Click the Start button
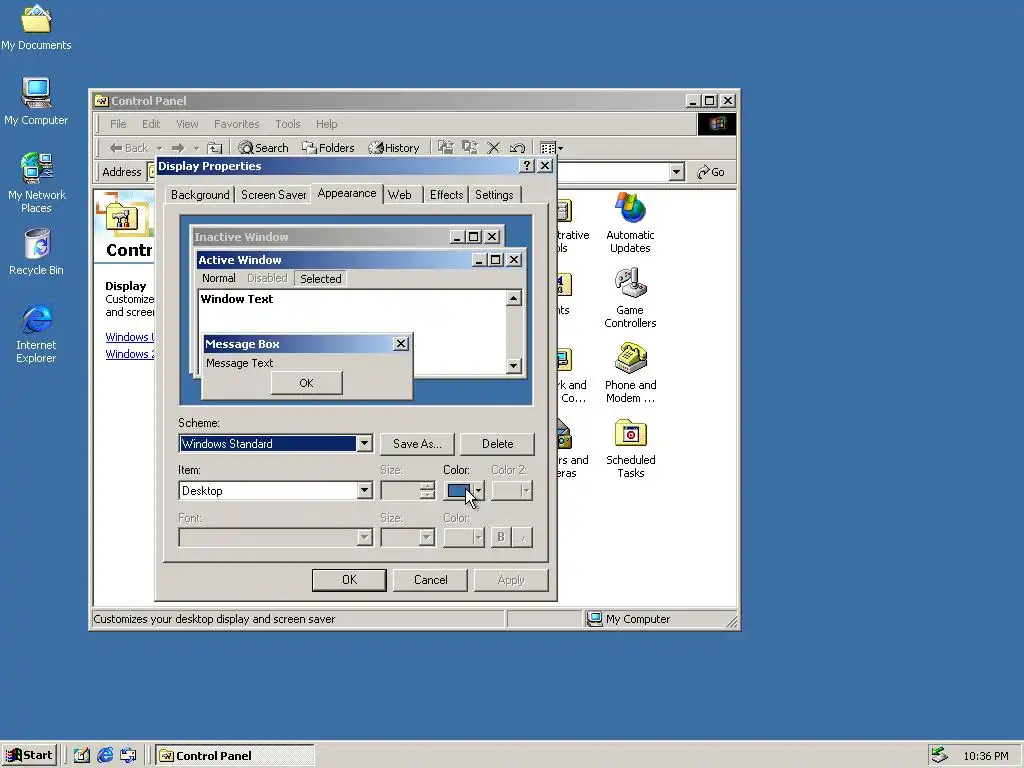The height and width of the screenshot is (768, 1024). (29, 756)
